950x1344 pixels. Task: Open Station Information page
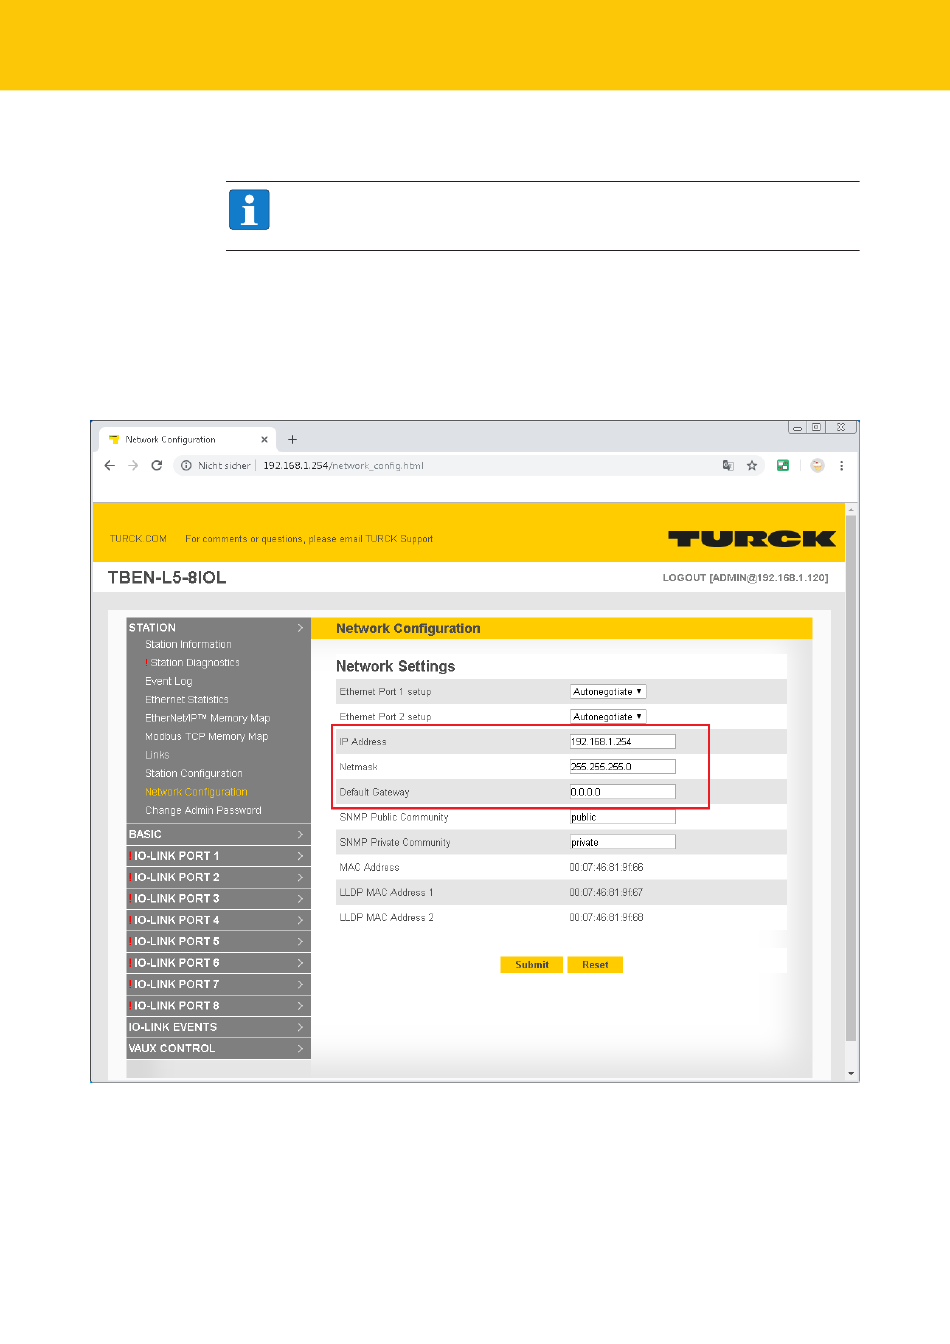(188, 645)
